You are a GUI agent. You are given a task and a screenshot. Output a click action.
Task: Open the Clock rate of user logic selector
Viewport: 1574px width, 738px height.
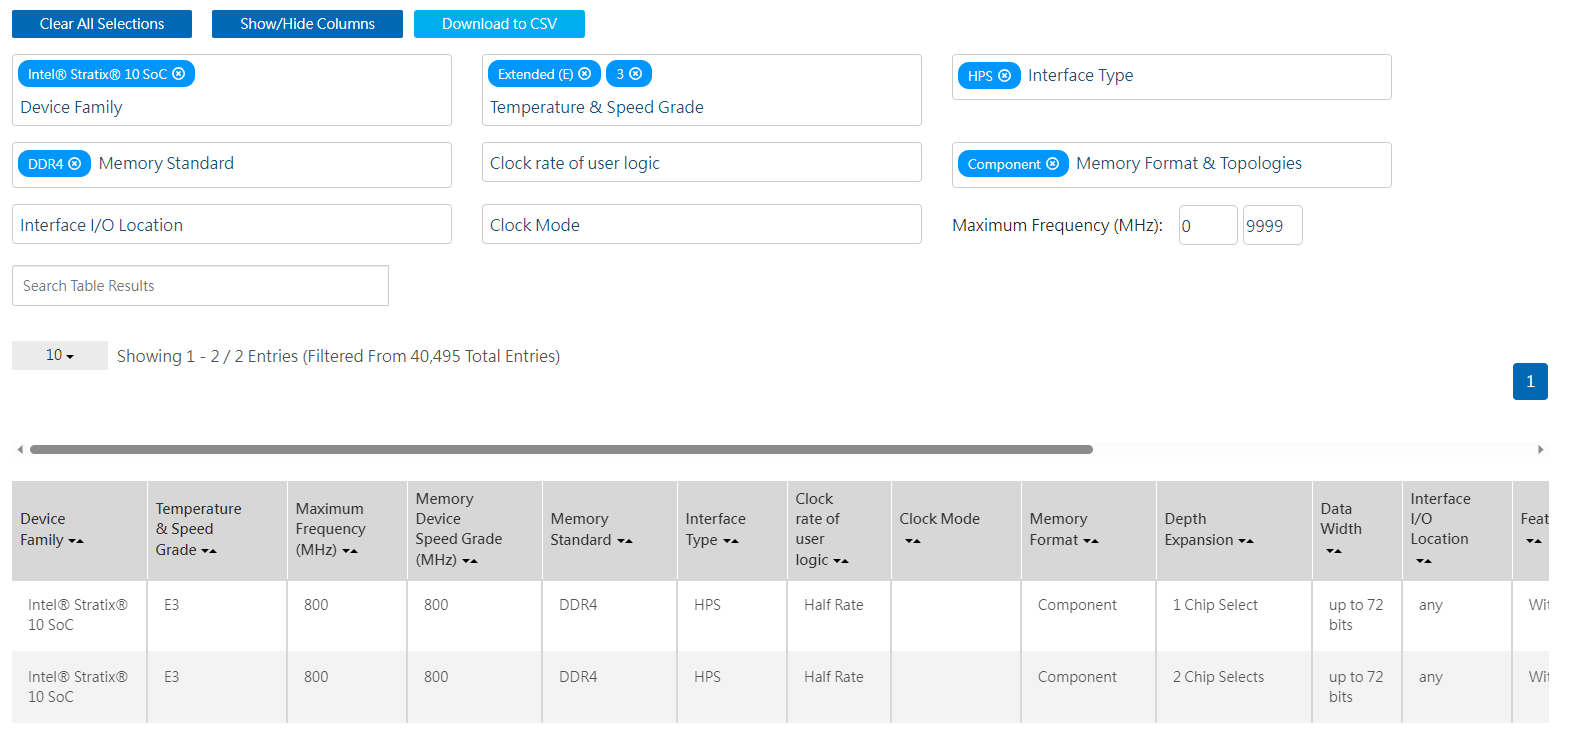[701, 163]
